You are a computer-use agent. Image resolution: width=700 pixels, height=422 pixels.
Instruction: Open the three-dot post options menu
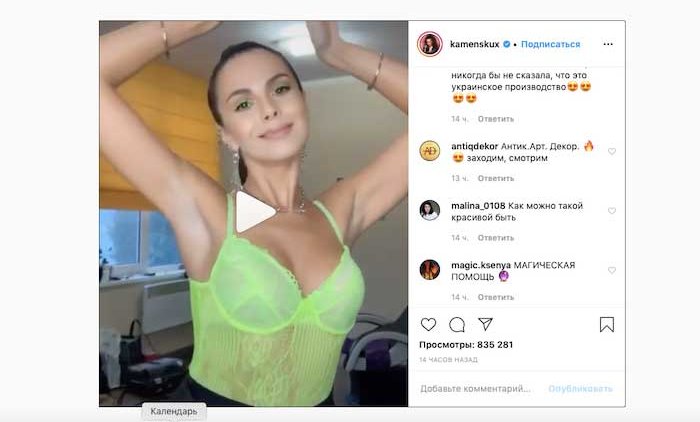click(x=608, y=44)
